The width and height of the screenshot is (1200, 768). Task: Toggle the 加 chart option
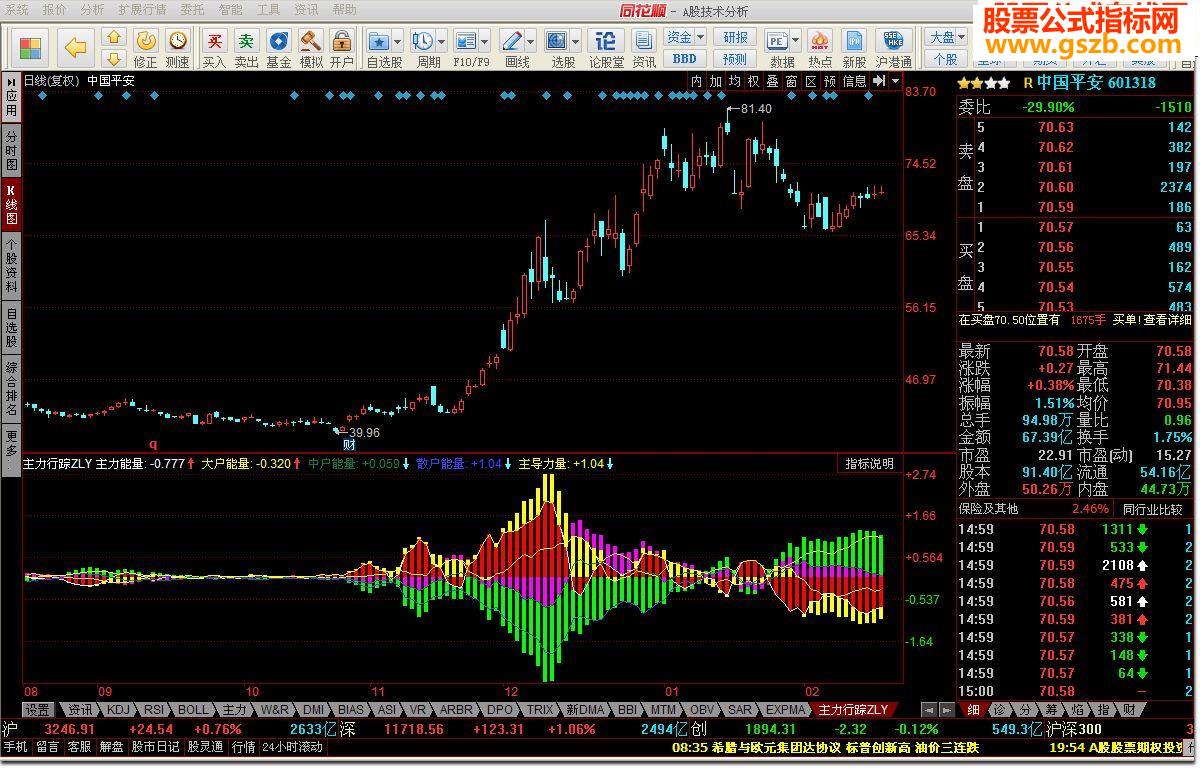point(716,81)
